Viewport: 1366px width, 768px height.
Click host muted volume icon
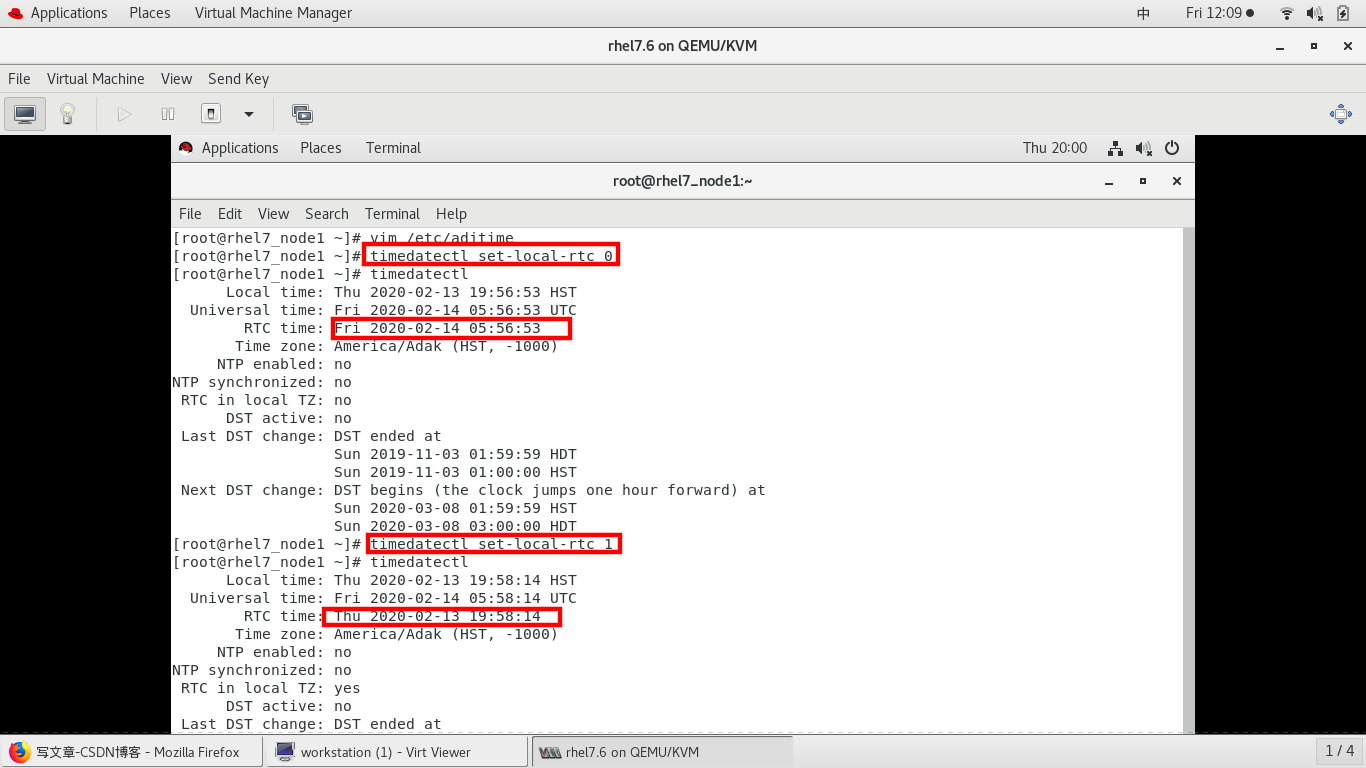pos(1315,13)
